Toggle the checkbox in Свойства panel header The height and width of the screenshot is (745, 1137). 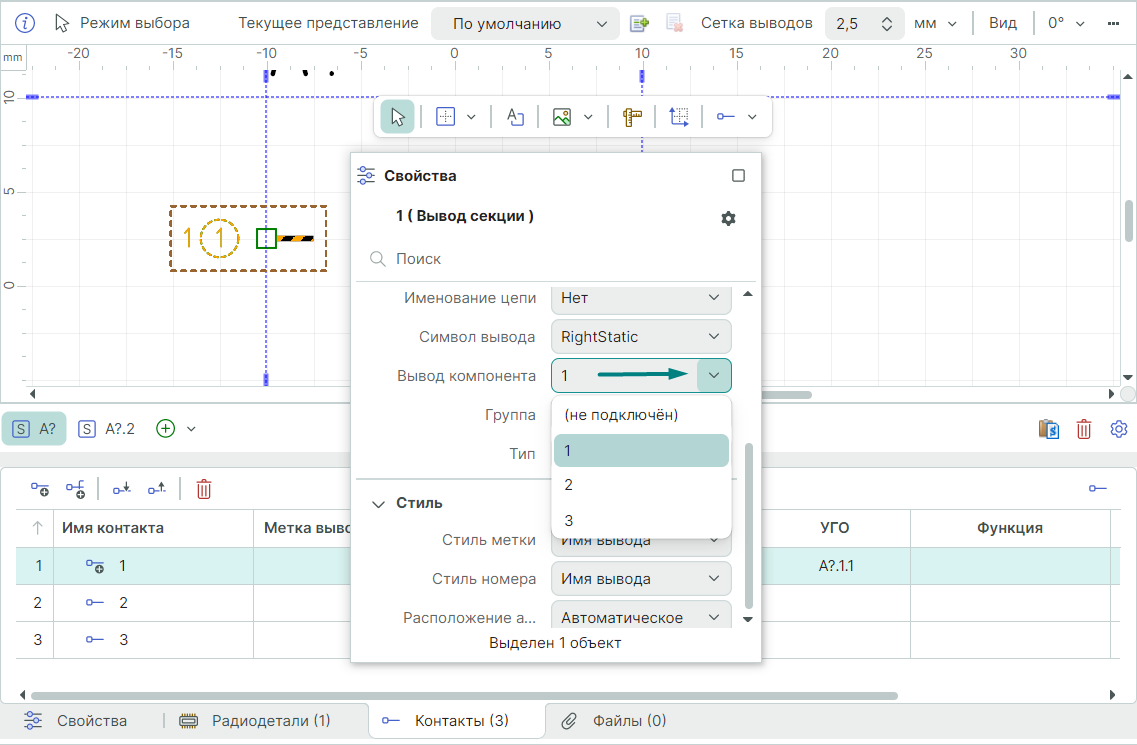(738, 176)
